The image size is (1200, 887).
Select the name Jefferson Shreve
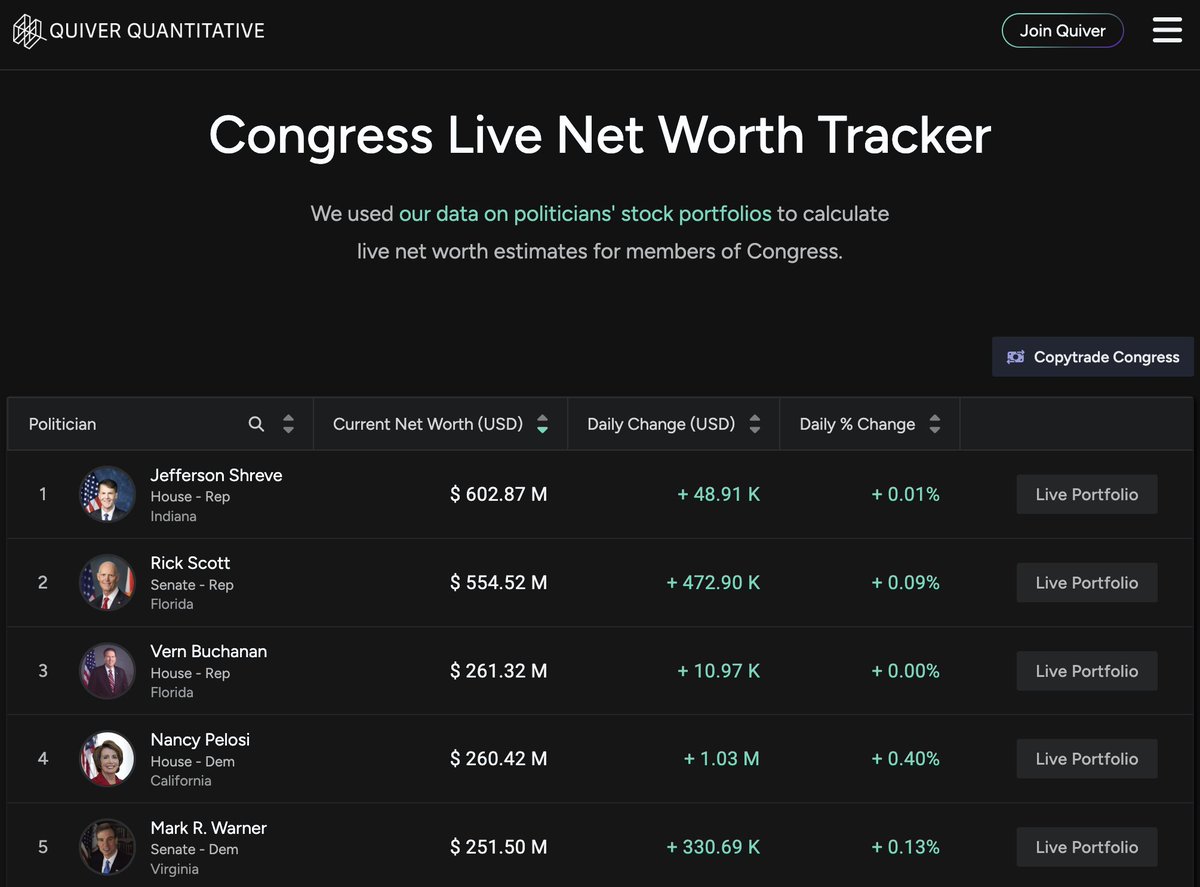point(216,475)
